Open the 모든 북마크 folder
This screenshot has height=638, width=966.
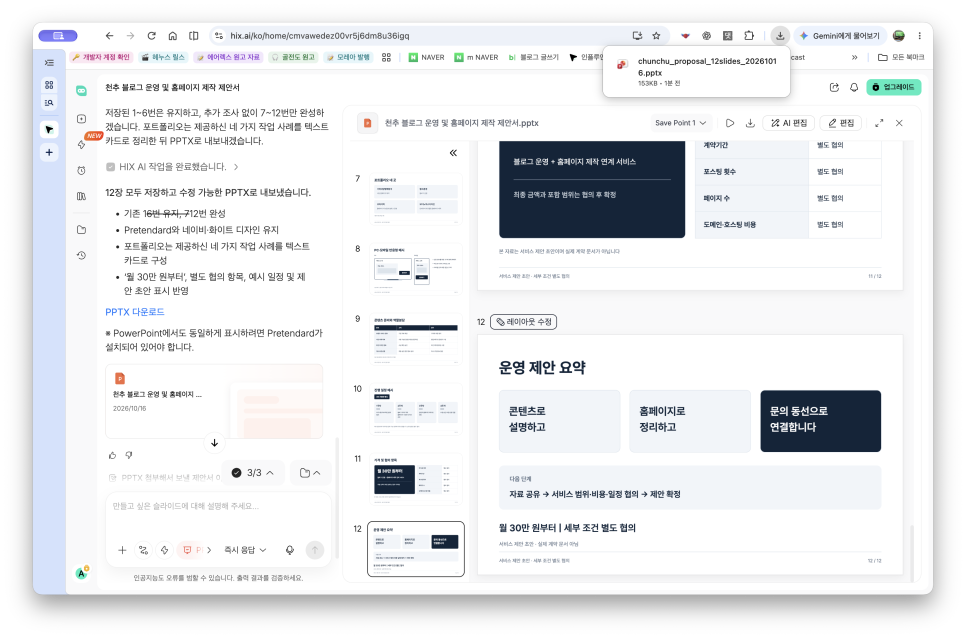[x=901, y=57]
